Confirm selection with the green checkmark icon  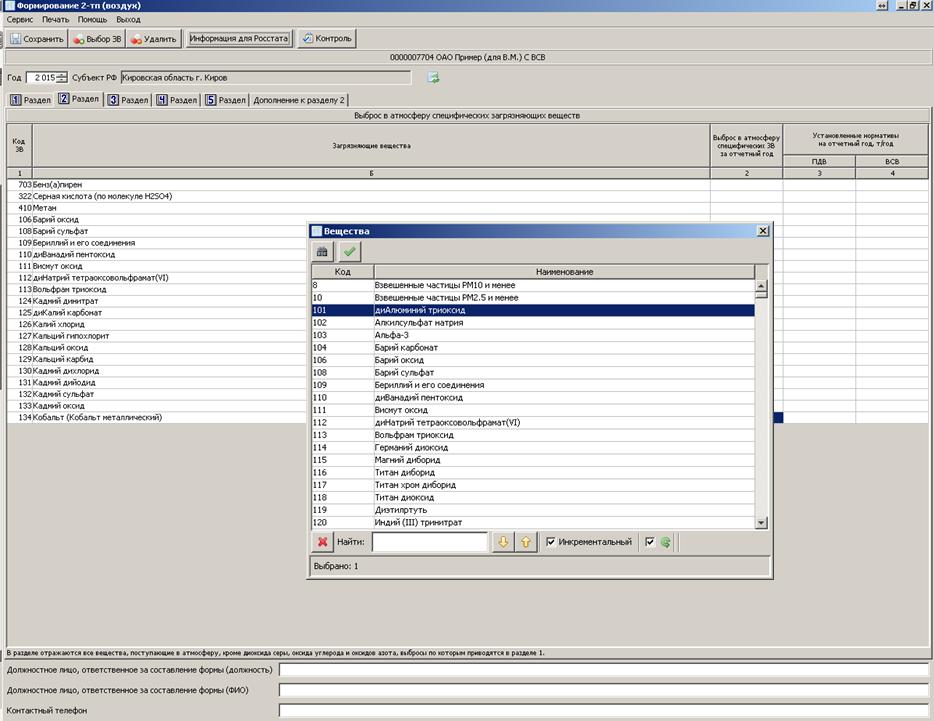click(x=349, y=252)
